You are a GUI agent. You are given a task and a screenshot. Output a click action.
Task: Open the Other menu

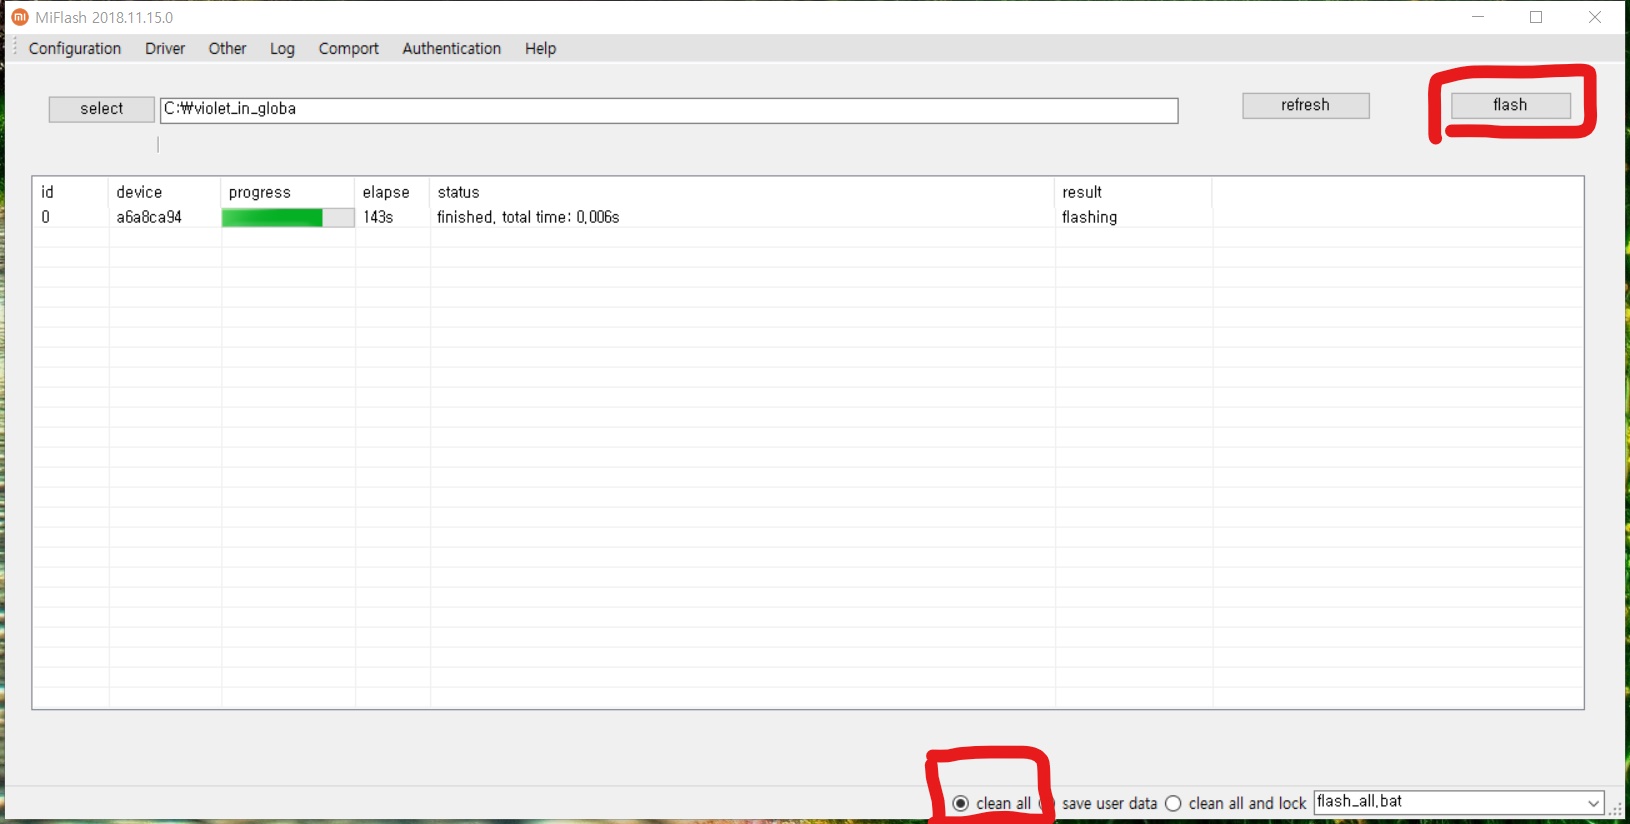coord(227,48)
